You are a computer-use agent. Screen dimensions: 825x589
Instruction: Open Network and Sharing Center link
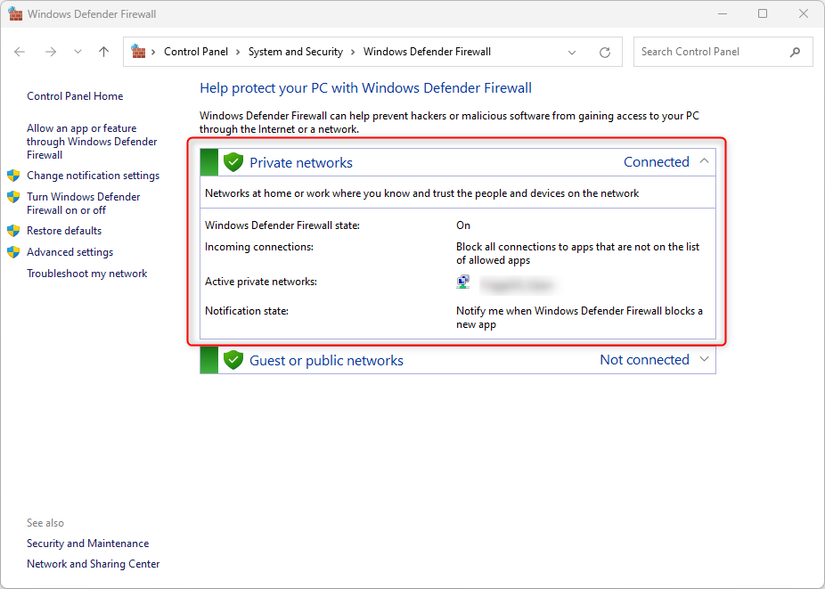click(x=93, y=564)
